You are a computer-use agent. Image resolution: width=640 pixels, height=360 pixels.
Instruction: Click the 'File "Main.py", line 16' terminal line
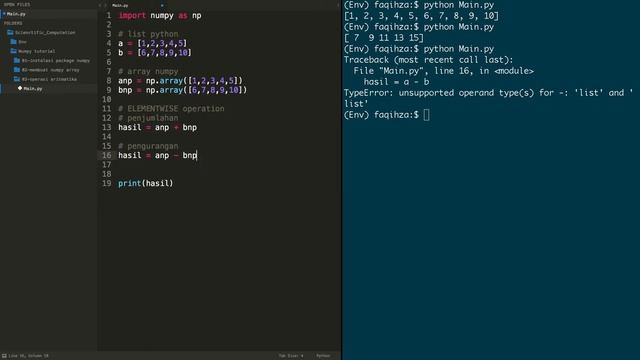(x=444, y=71)
